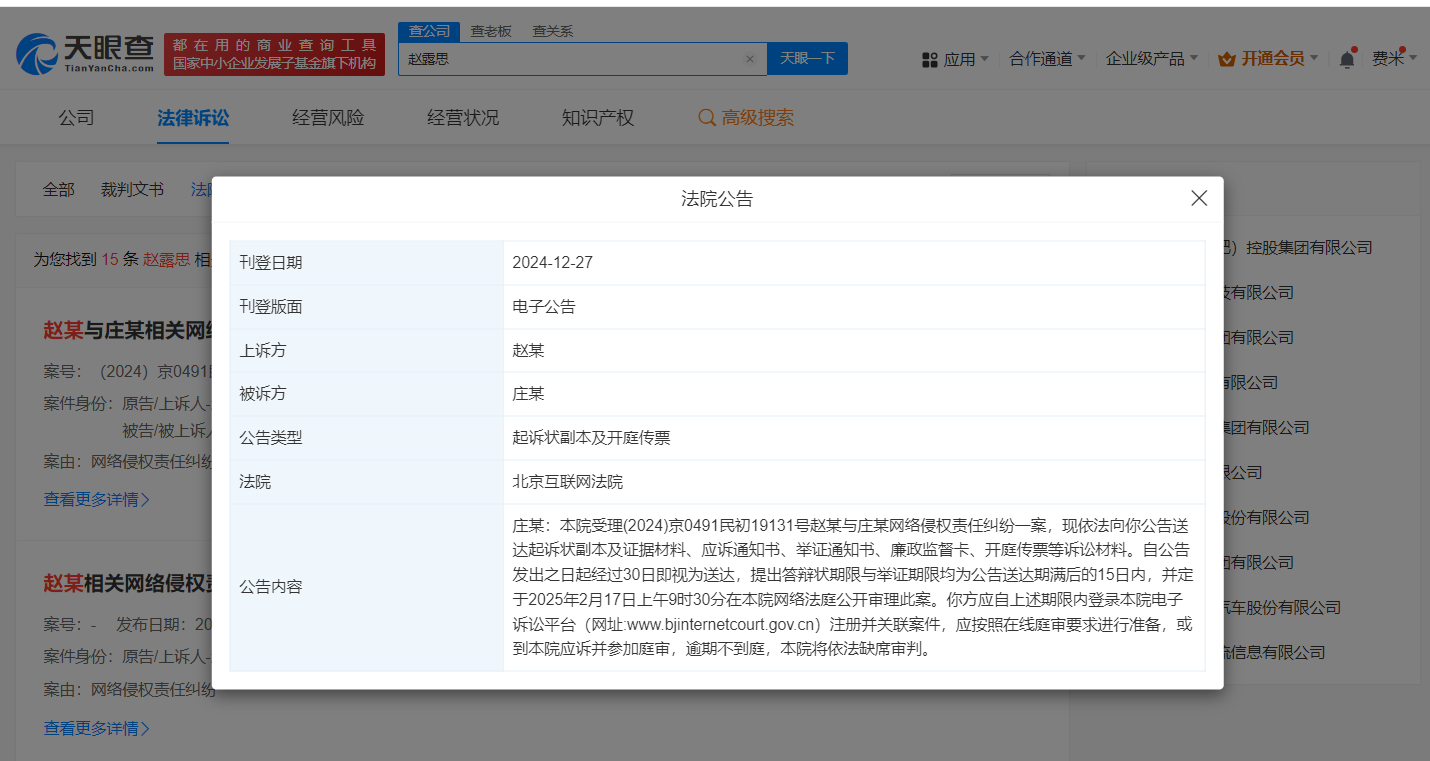Clear the search box text
Image resolution: width=1430 pixels, height=761 pixels.
(750, 59)
